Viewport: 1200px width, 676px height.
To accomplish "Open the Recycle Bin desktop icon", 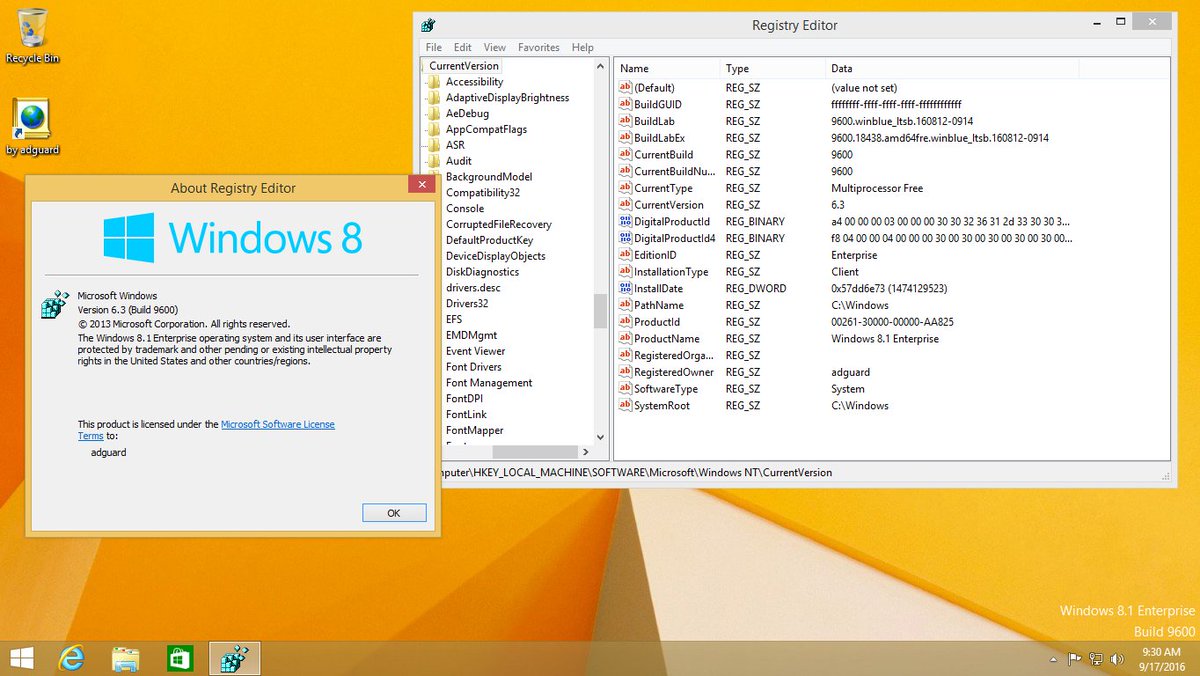I will click(x=32, y=36).
